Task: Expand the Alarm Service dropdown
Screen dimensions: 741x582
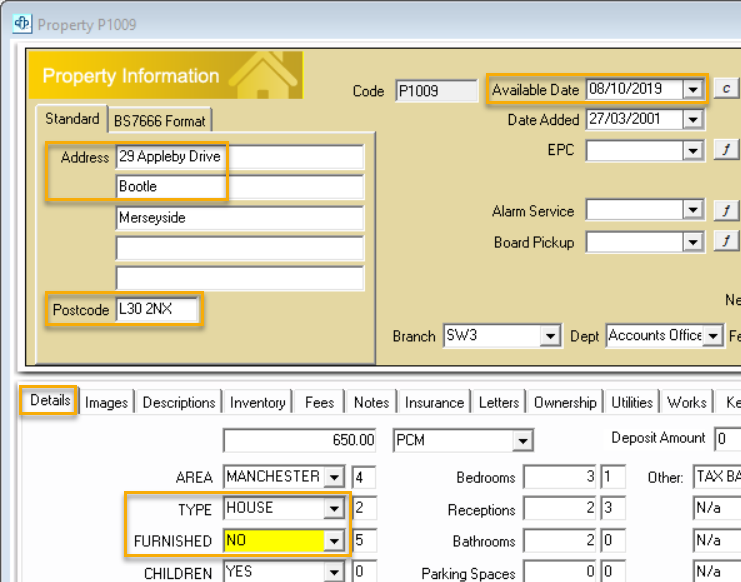Action: 693,210
